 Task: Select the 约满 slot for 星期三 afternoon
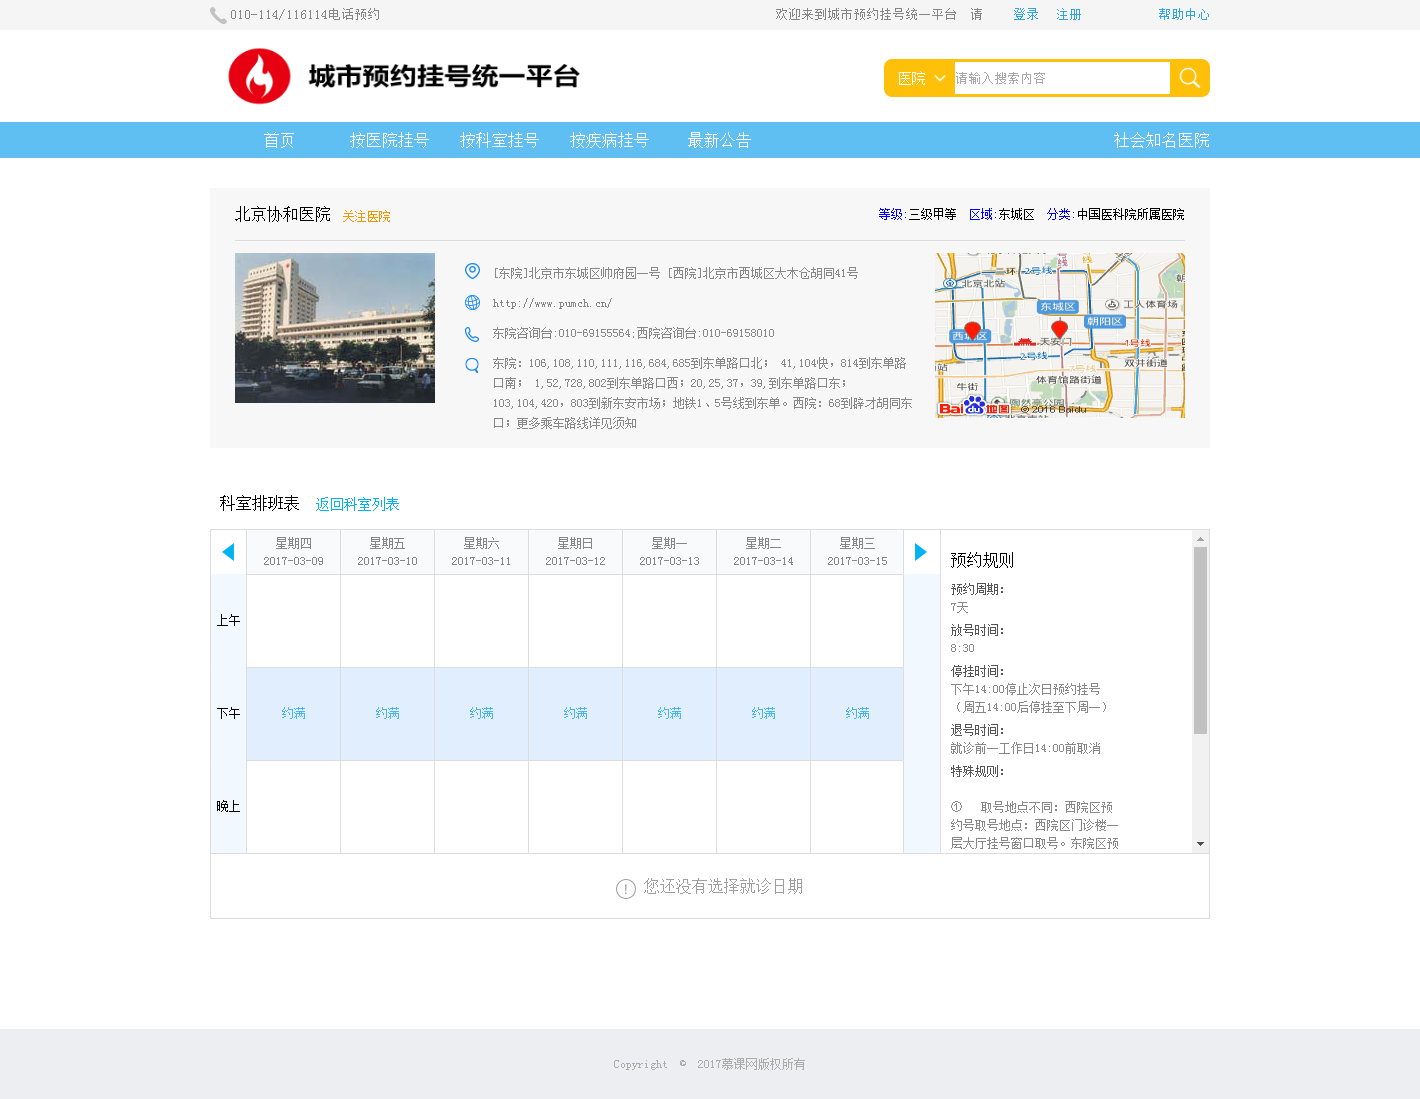857,713
